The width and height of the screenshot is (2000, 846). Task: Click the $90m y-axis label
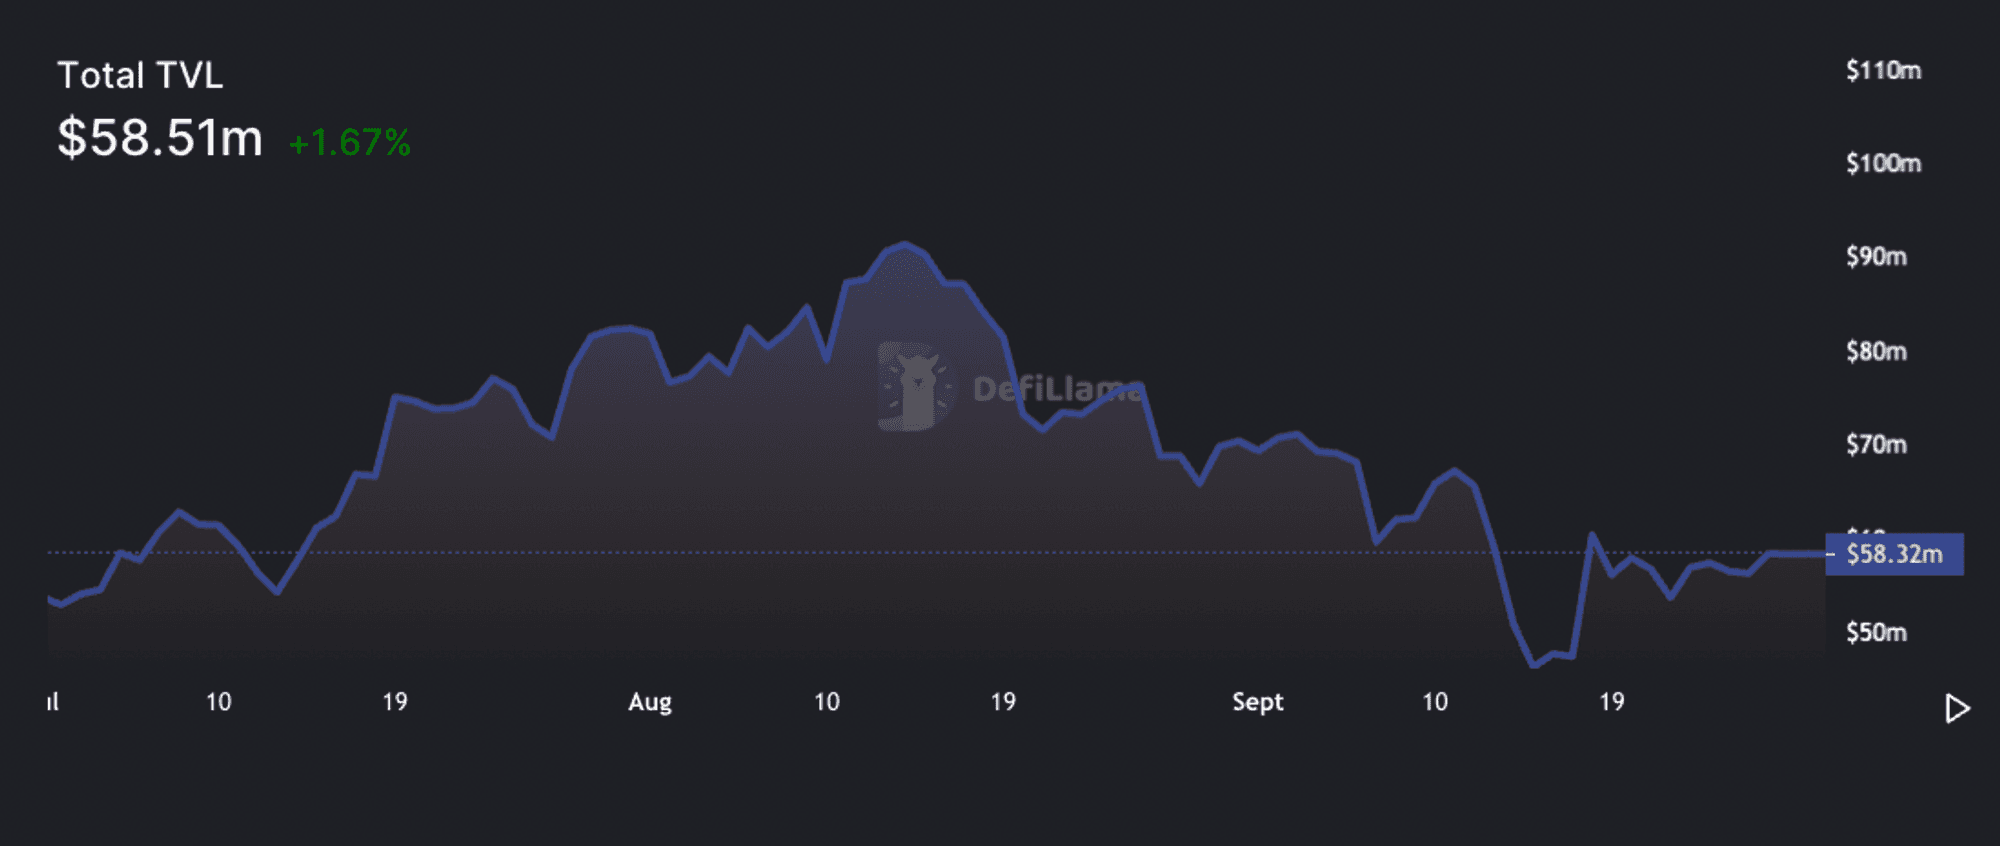[1876, 257]
